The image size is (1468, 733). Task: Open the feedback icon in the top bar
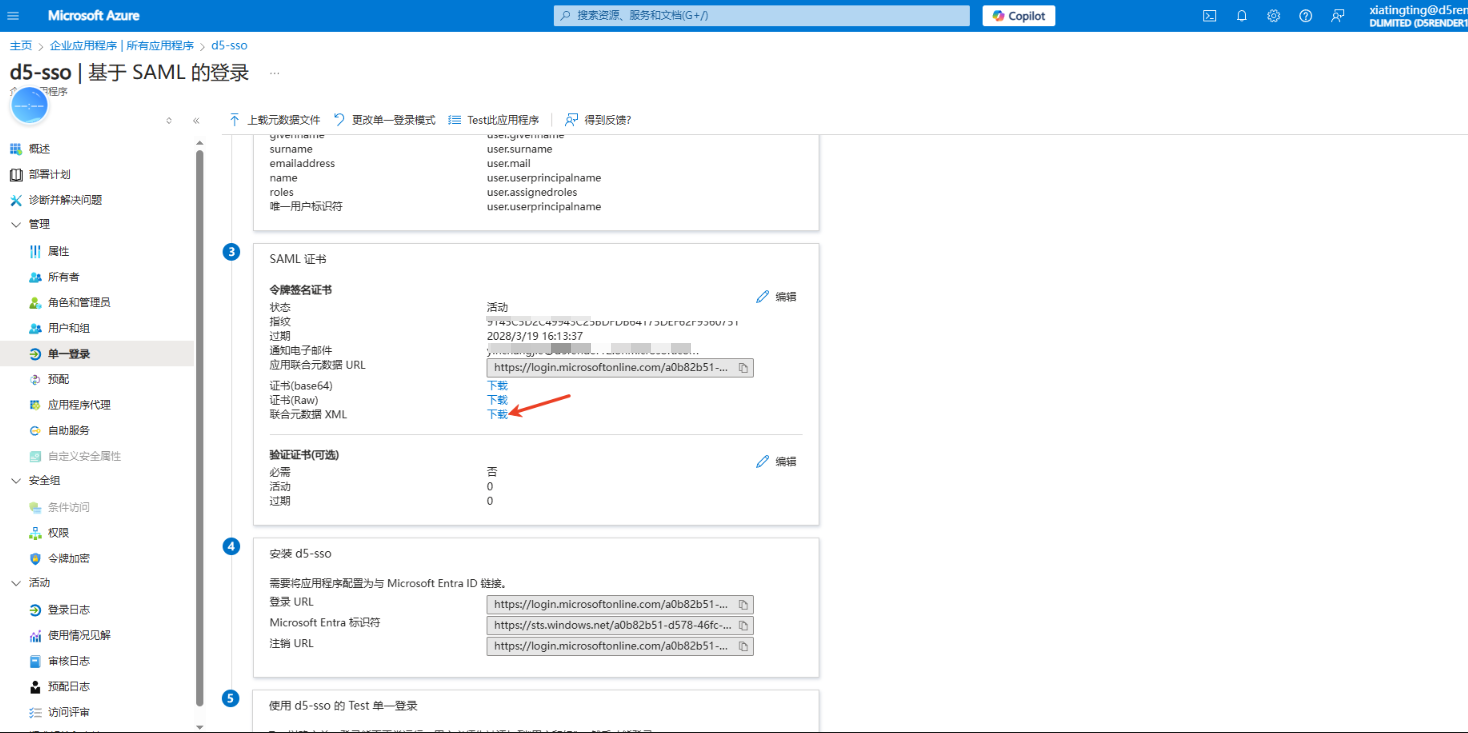(1337, 16)
